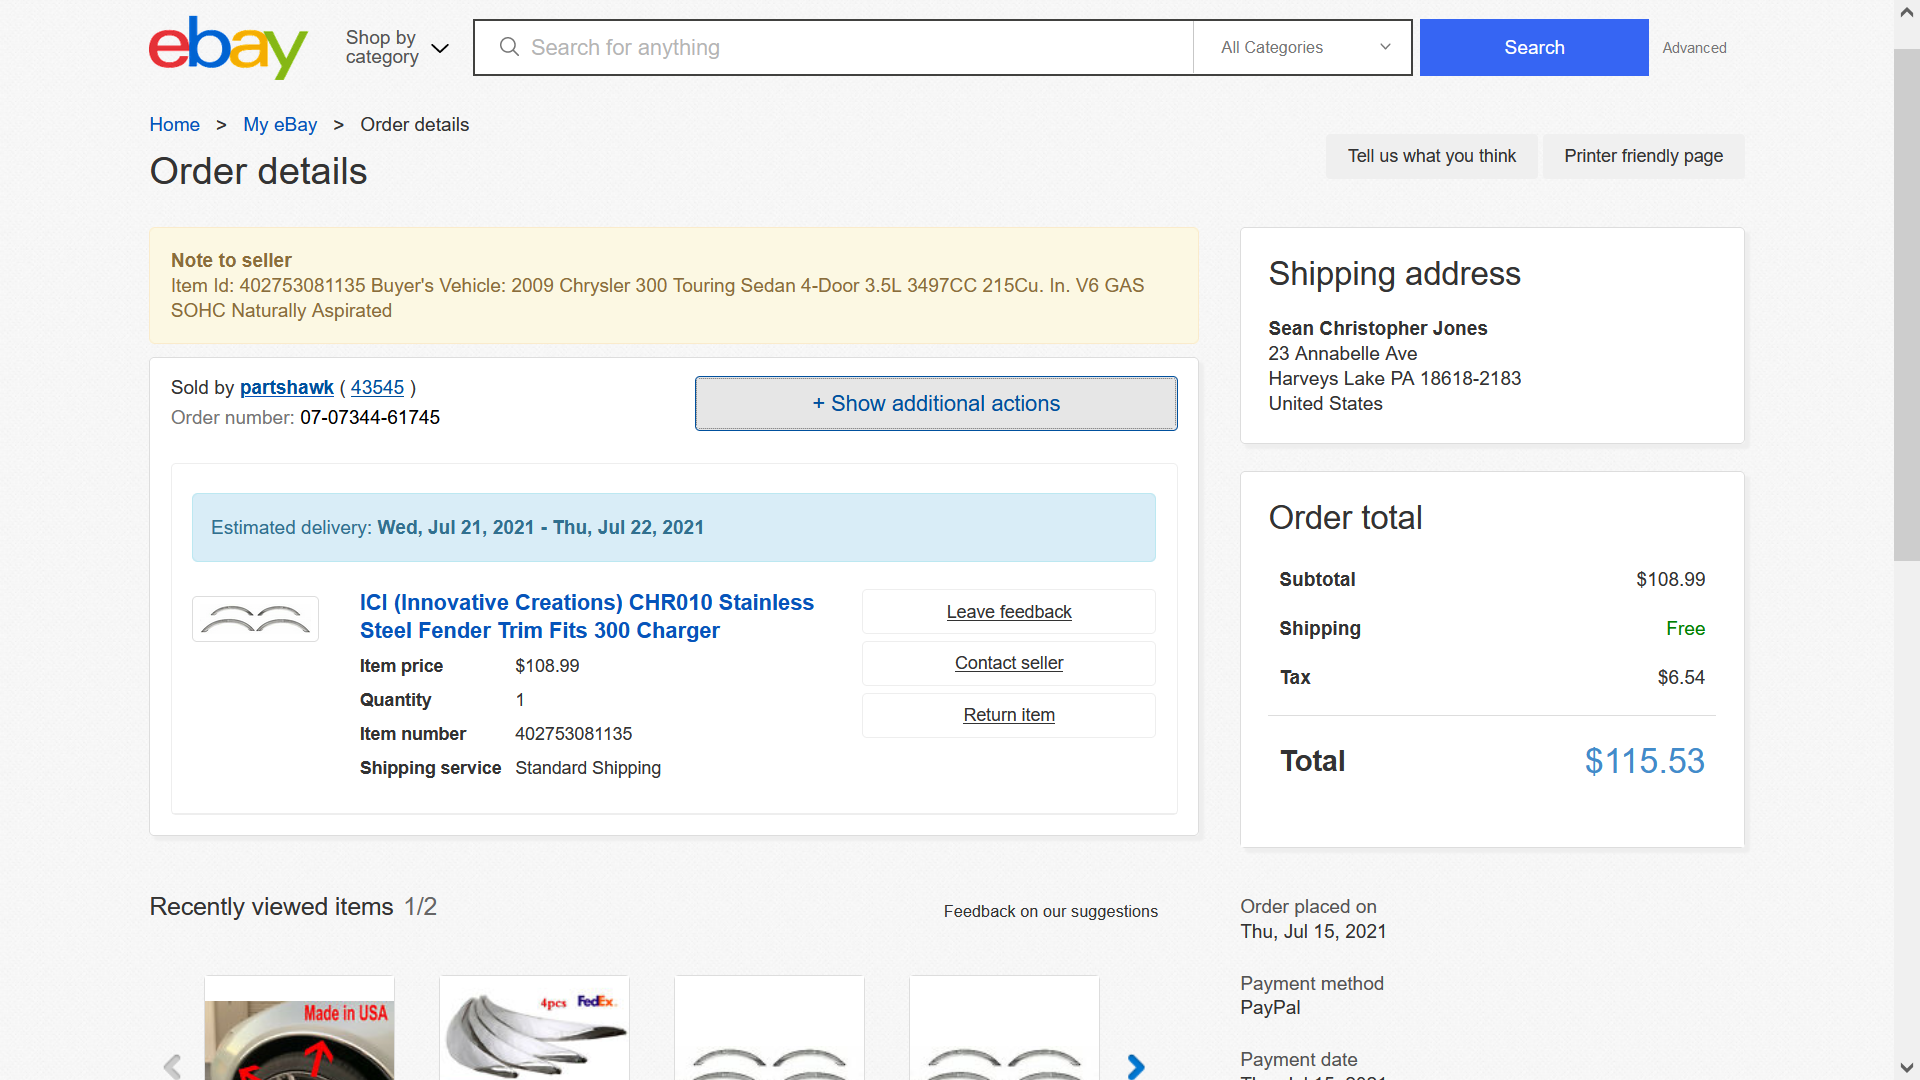Click the eBay logo
The height and width of the screenshot is (1080, 1920).
point(228,47)
